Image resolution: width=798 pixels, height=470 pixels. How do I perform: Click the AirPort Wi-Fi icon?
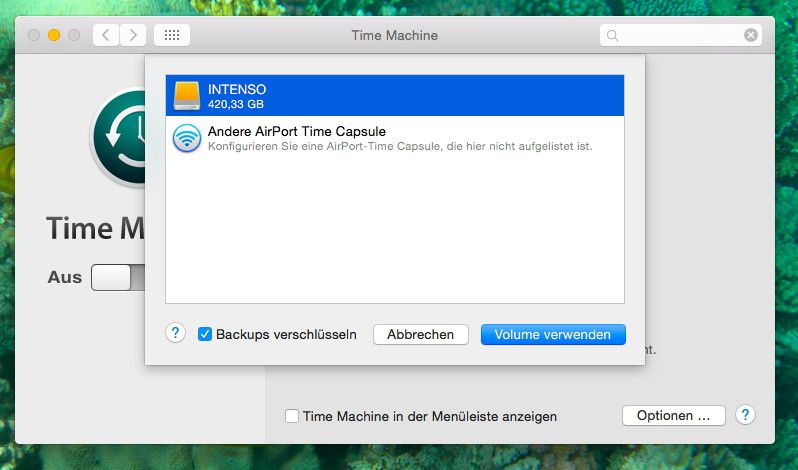(187, 138)
